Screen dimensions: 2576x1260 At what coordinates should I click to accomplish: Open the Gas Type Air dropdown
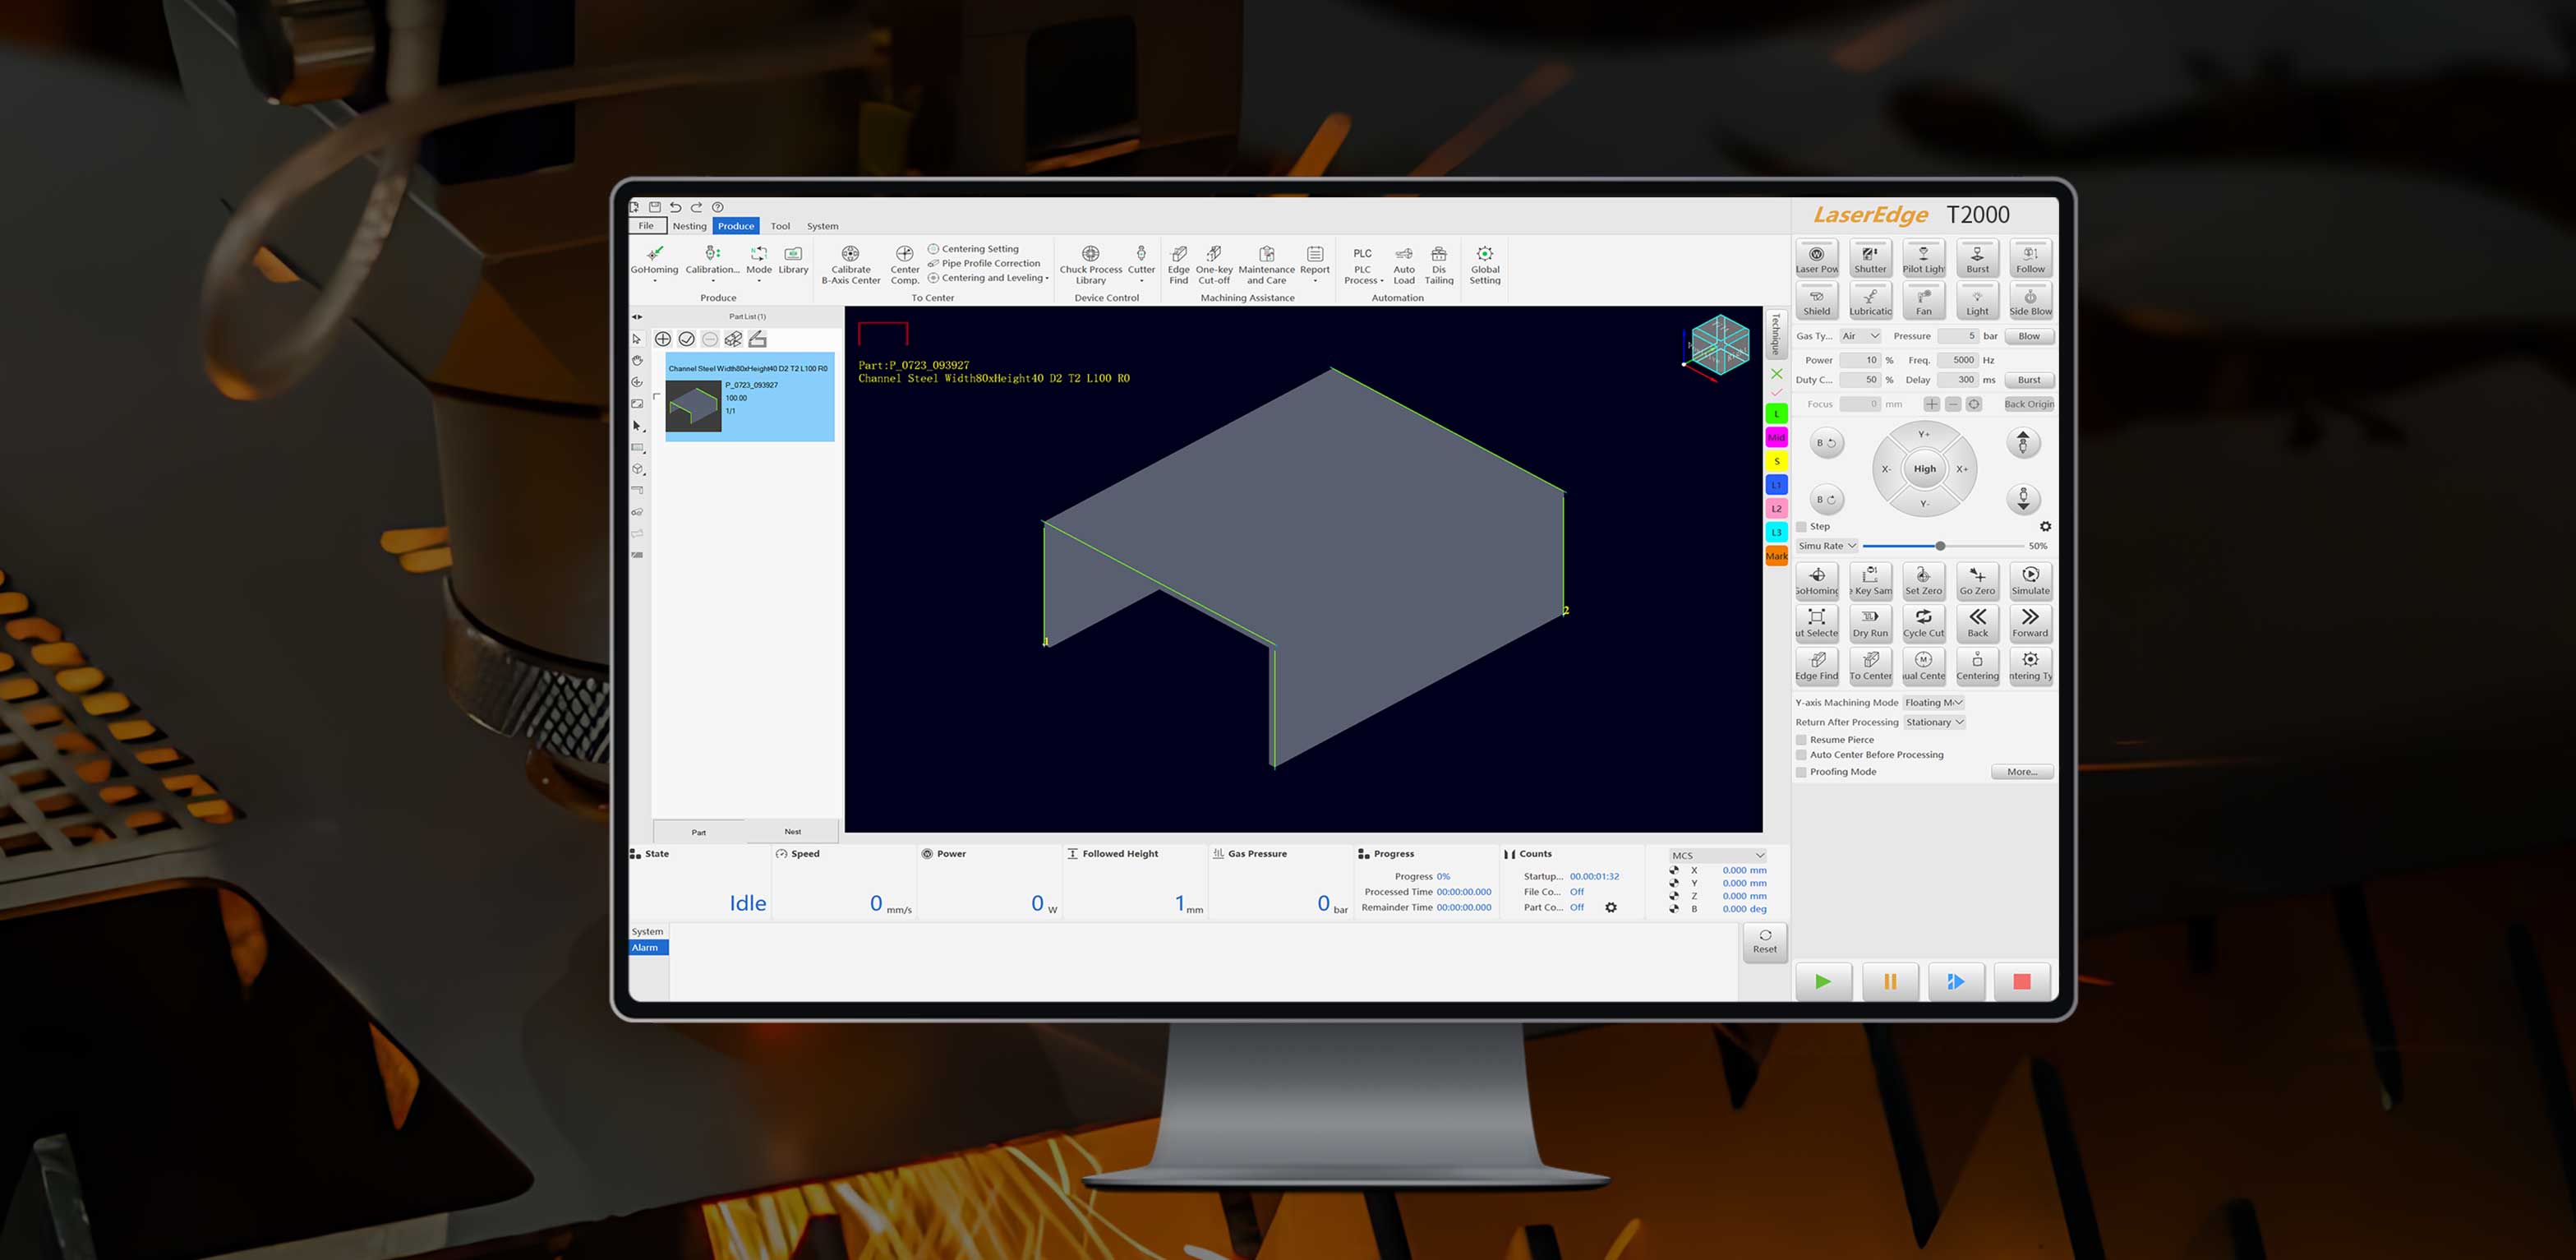(1861, 336)
